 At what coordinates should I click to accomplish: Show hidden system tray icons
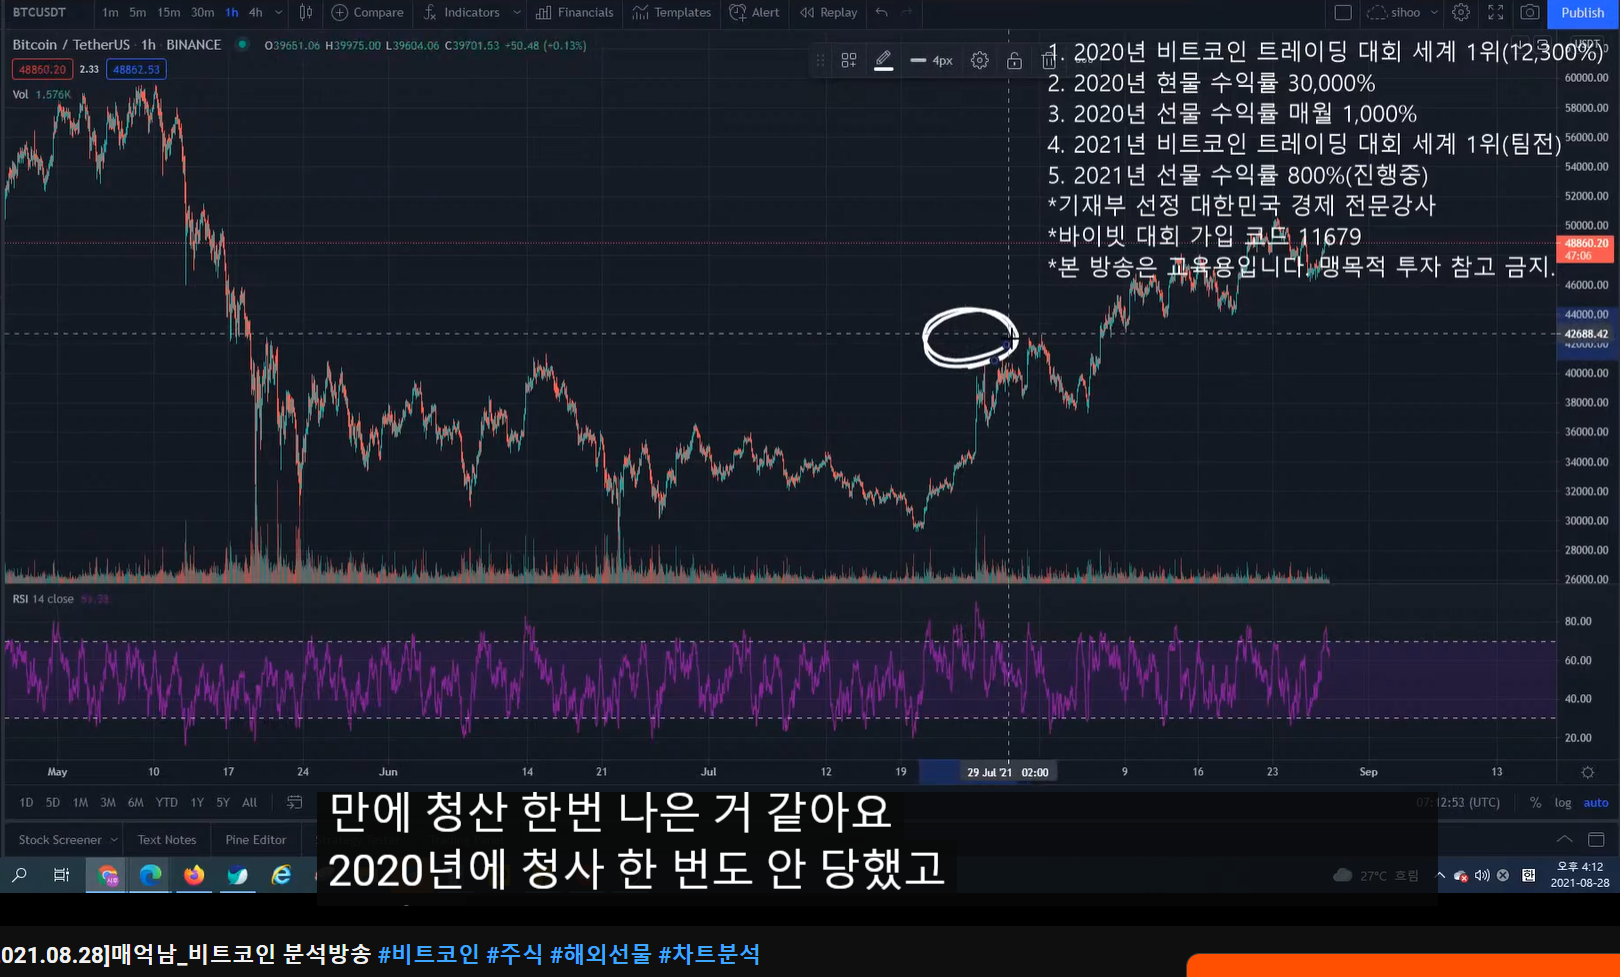pyautogui.click(x=1440, y=875)
